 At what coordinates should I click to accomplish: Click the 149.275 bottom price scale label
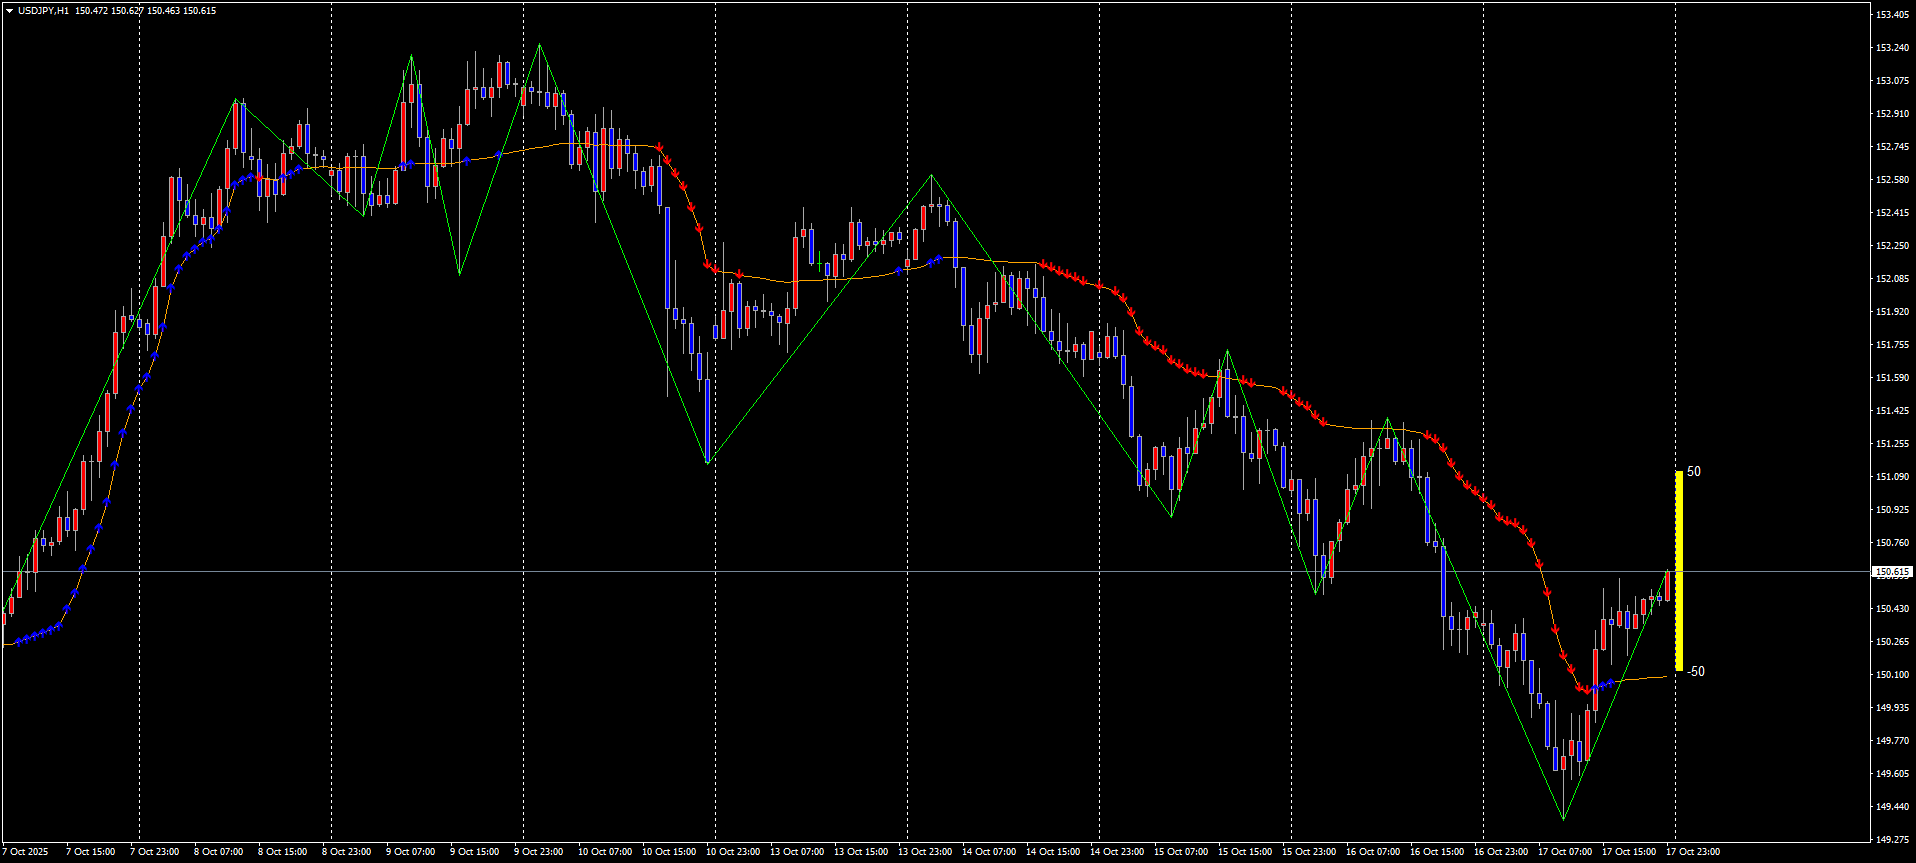[1893, 839]
